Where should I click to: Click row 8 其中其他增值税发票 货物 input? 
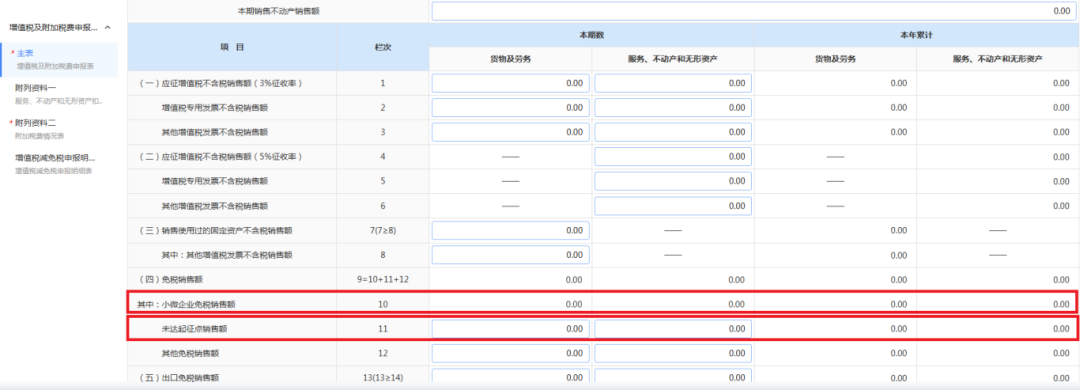point(510,255)
